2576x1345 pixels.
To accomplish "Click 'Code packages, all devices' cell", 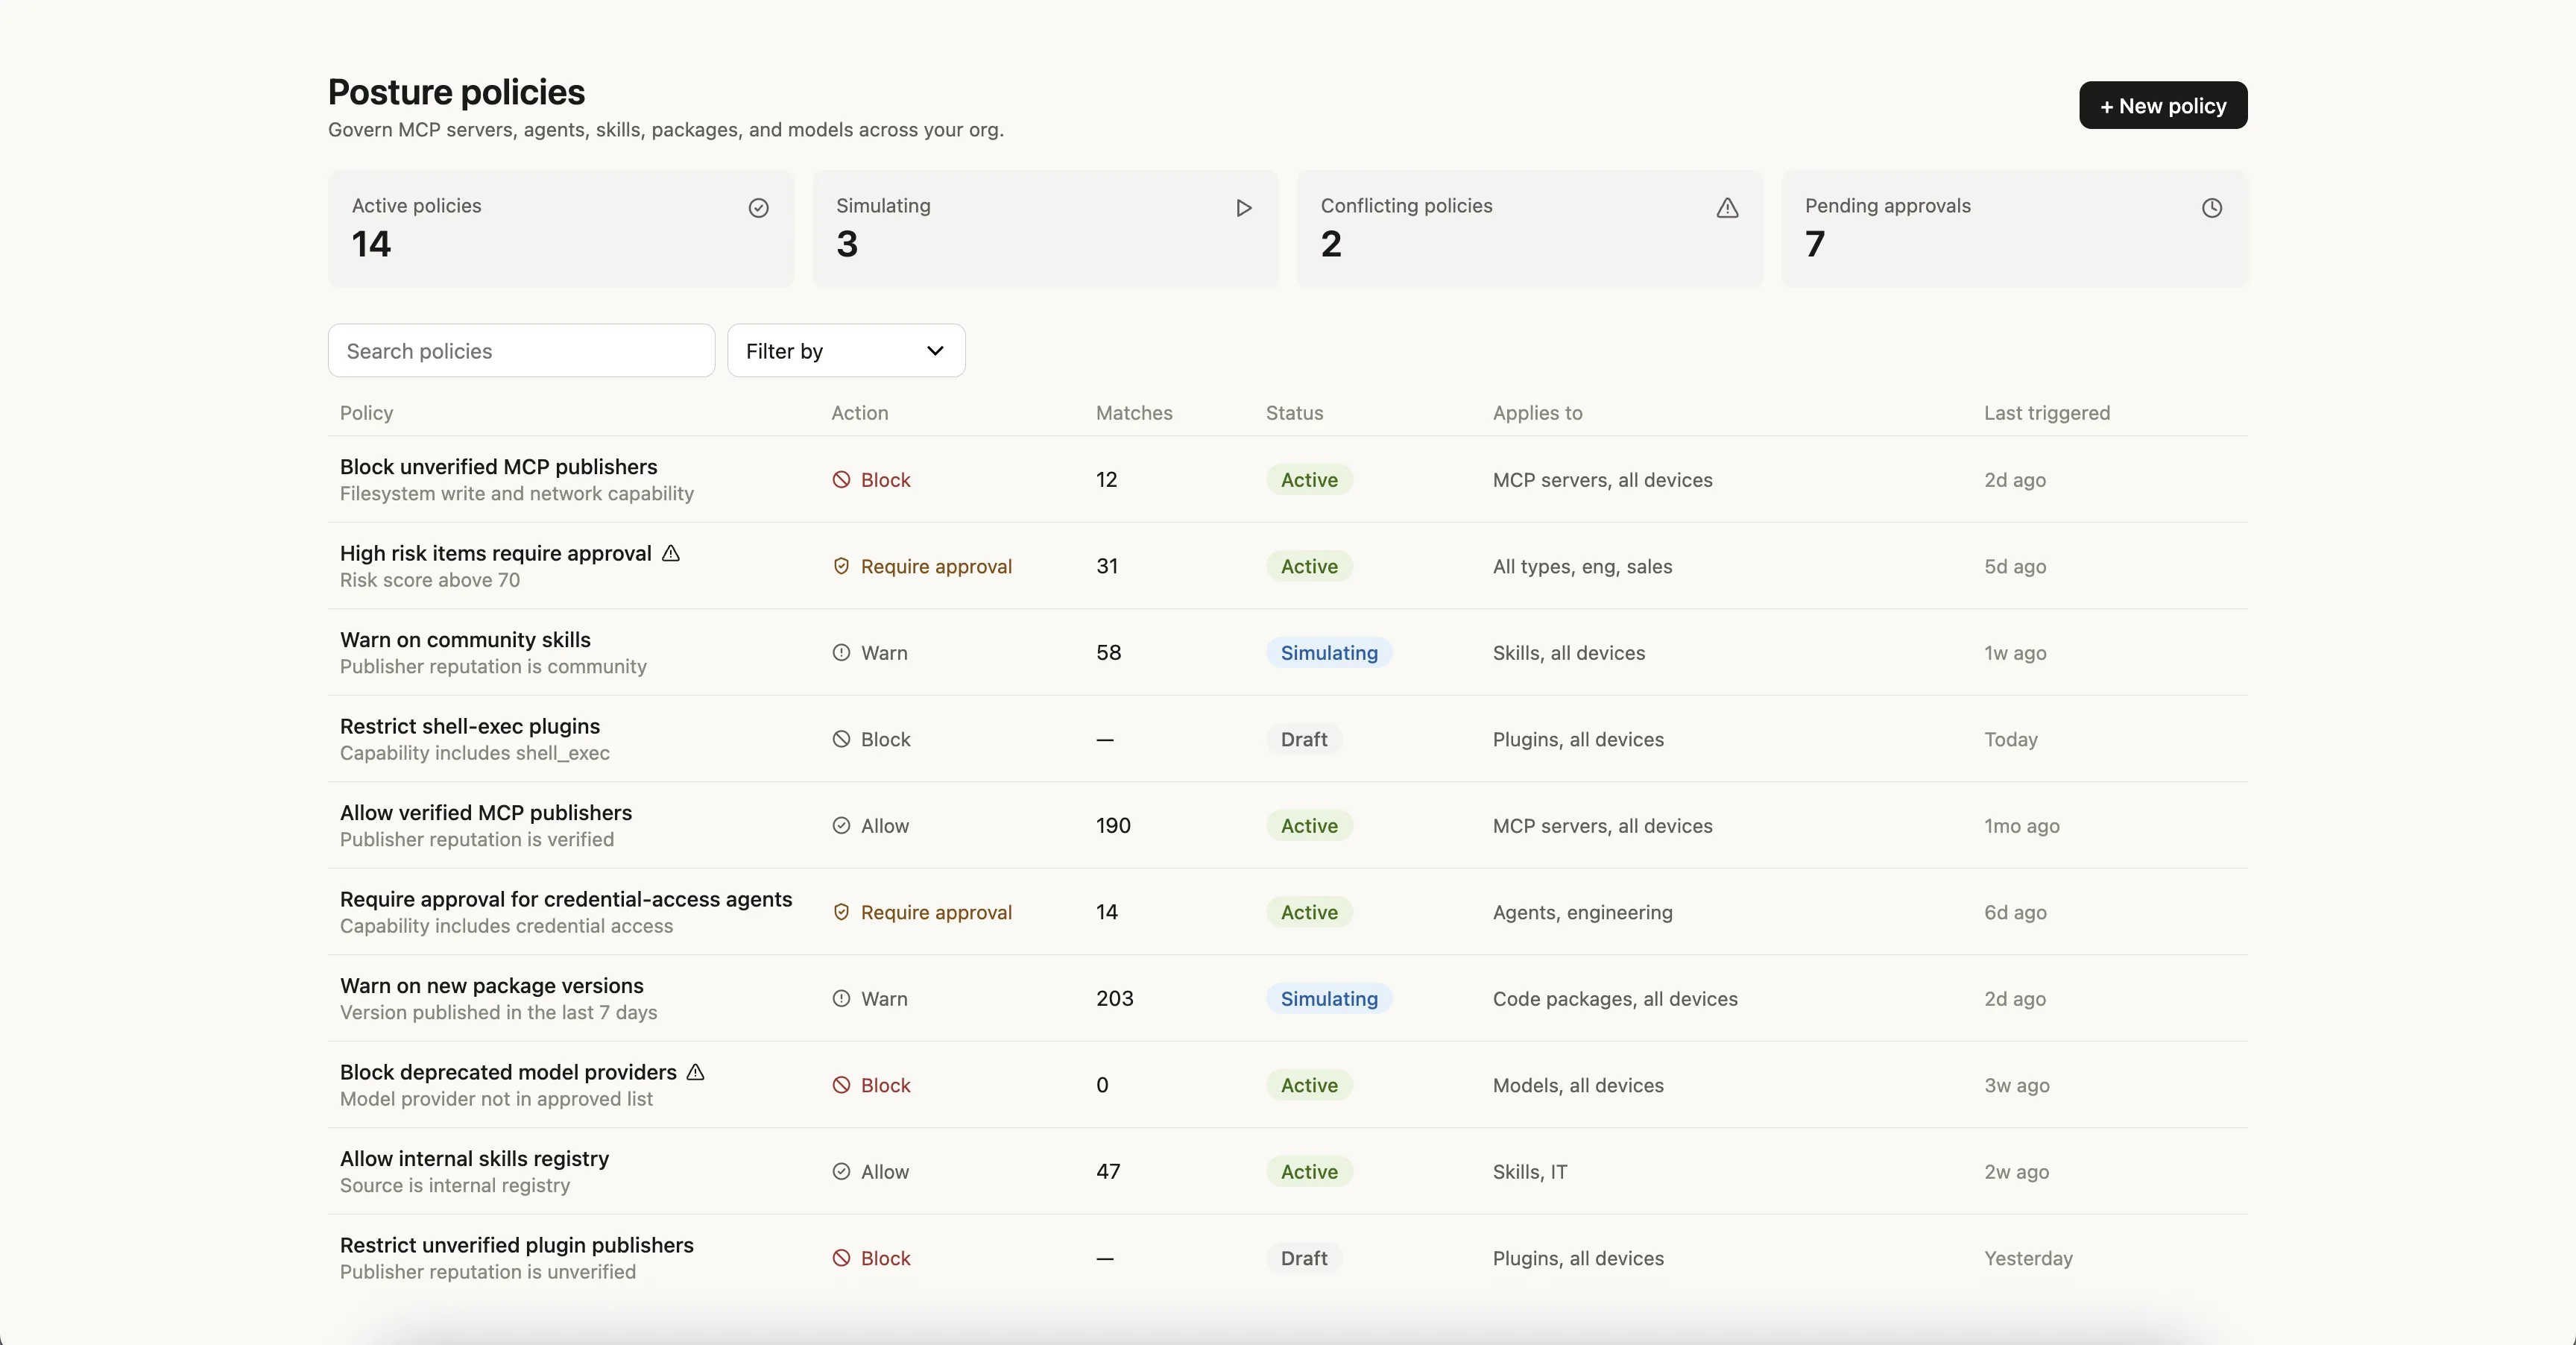I will coord(1615,999).
